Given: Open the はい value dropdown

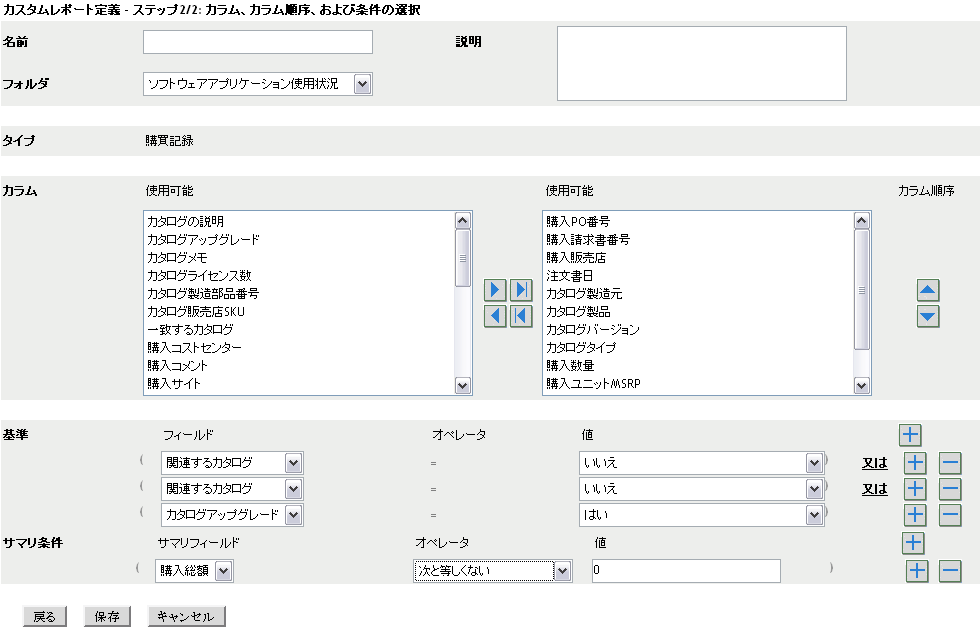Looking at the screenshot, I should pyautogui.click(x=814, y=515).
